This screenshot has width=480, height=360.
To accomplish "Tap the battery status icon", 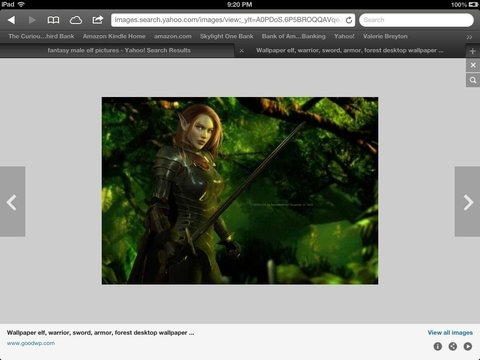I will tap(473, 5).
